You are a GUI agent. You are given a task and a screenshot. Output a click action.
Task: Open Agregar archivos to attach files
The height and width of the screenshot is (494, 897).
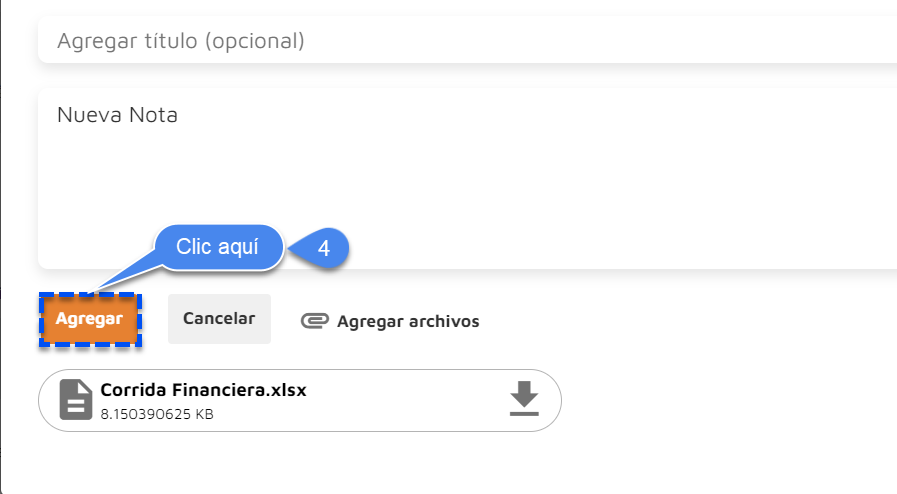click(x=390, y=321)
